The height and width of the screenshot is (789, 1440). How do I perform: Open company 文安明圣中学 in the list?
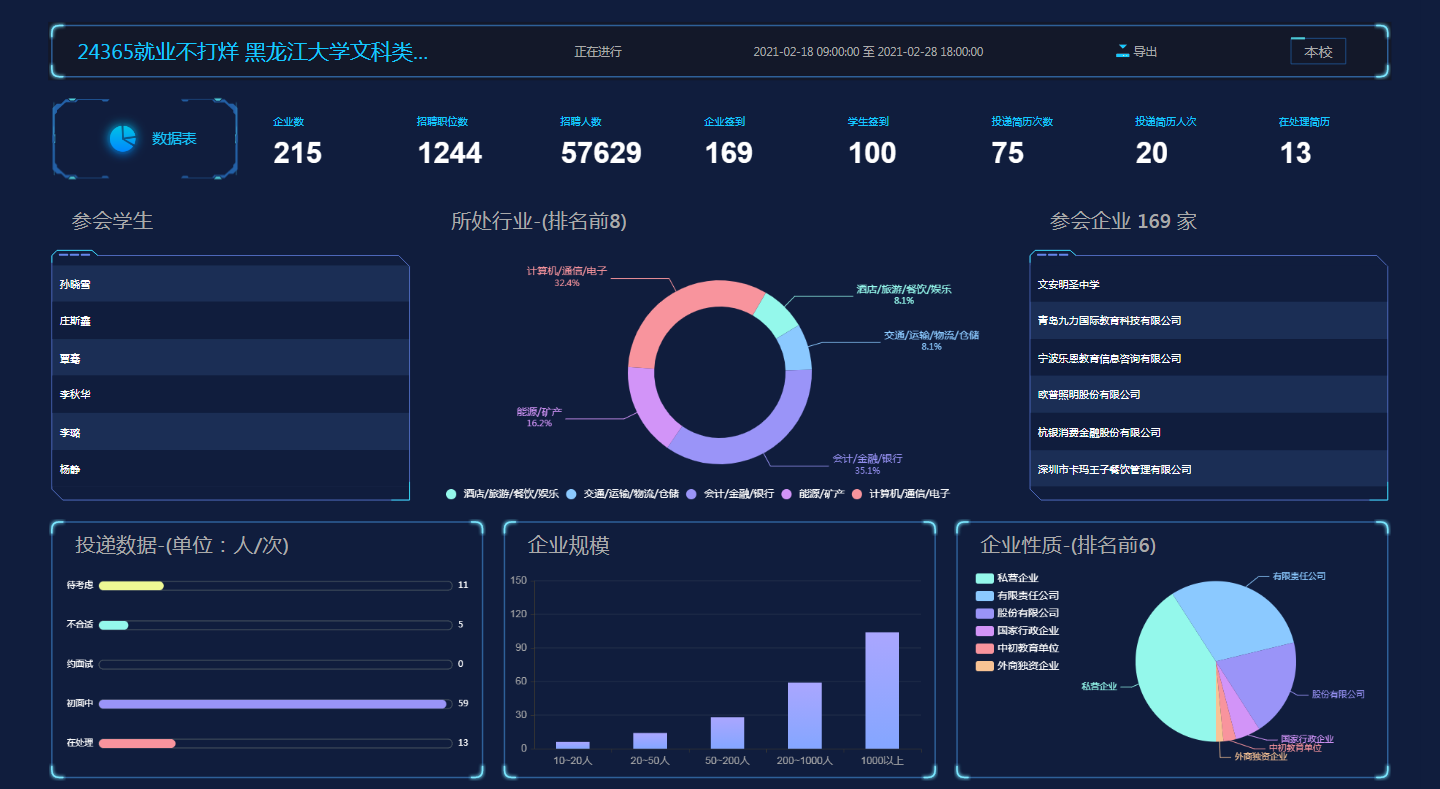coord(1068,285)
